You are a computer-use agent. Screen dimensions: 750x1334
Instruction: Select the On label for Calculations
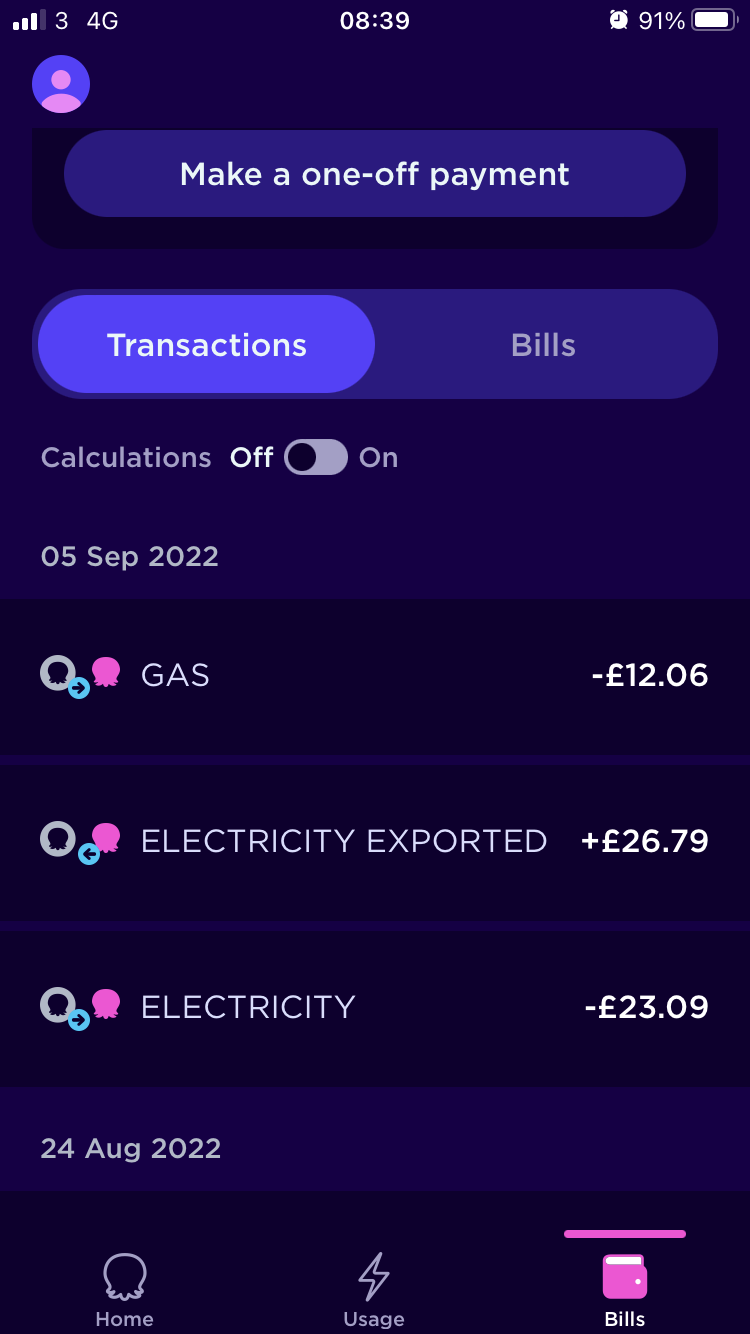pos(379,458)
